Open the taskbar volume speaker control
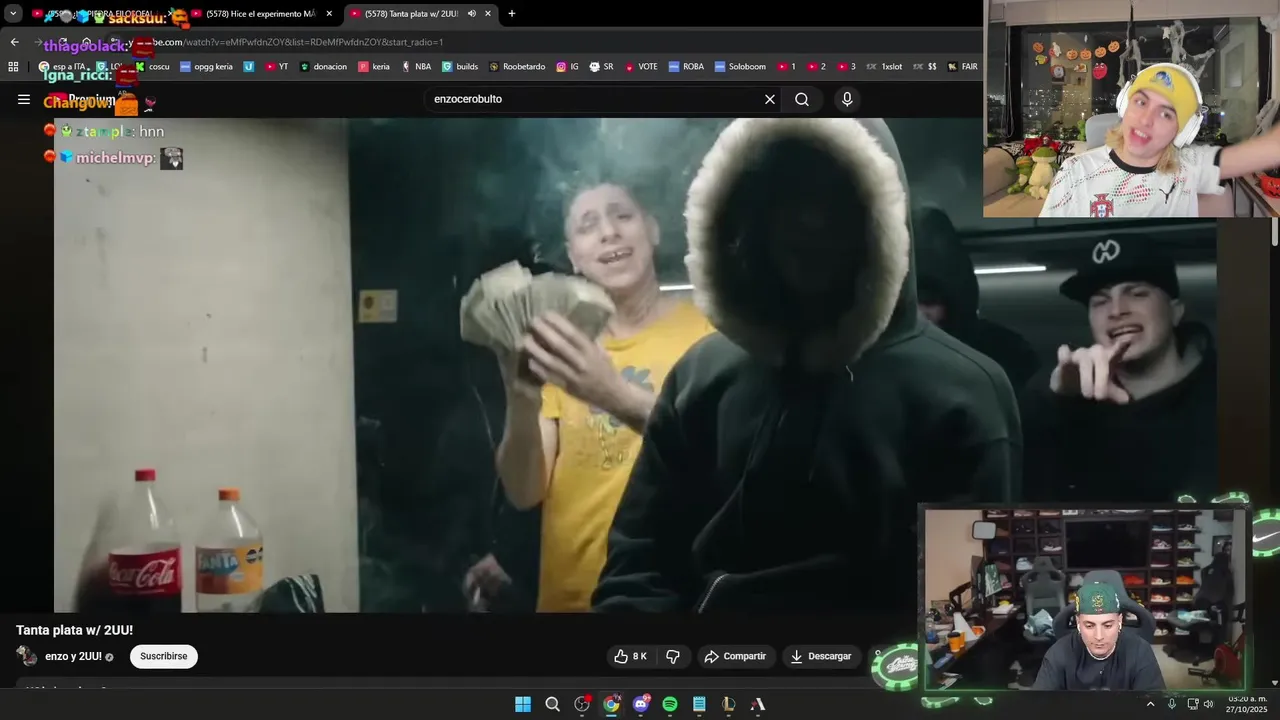 point(1208,704)
